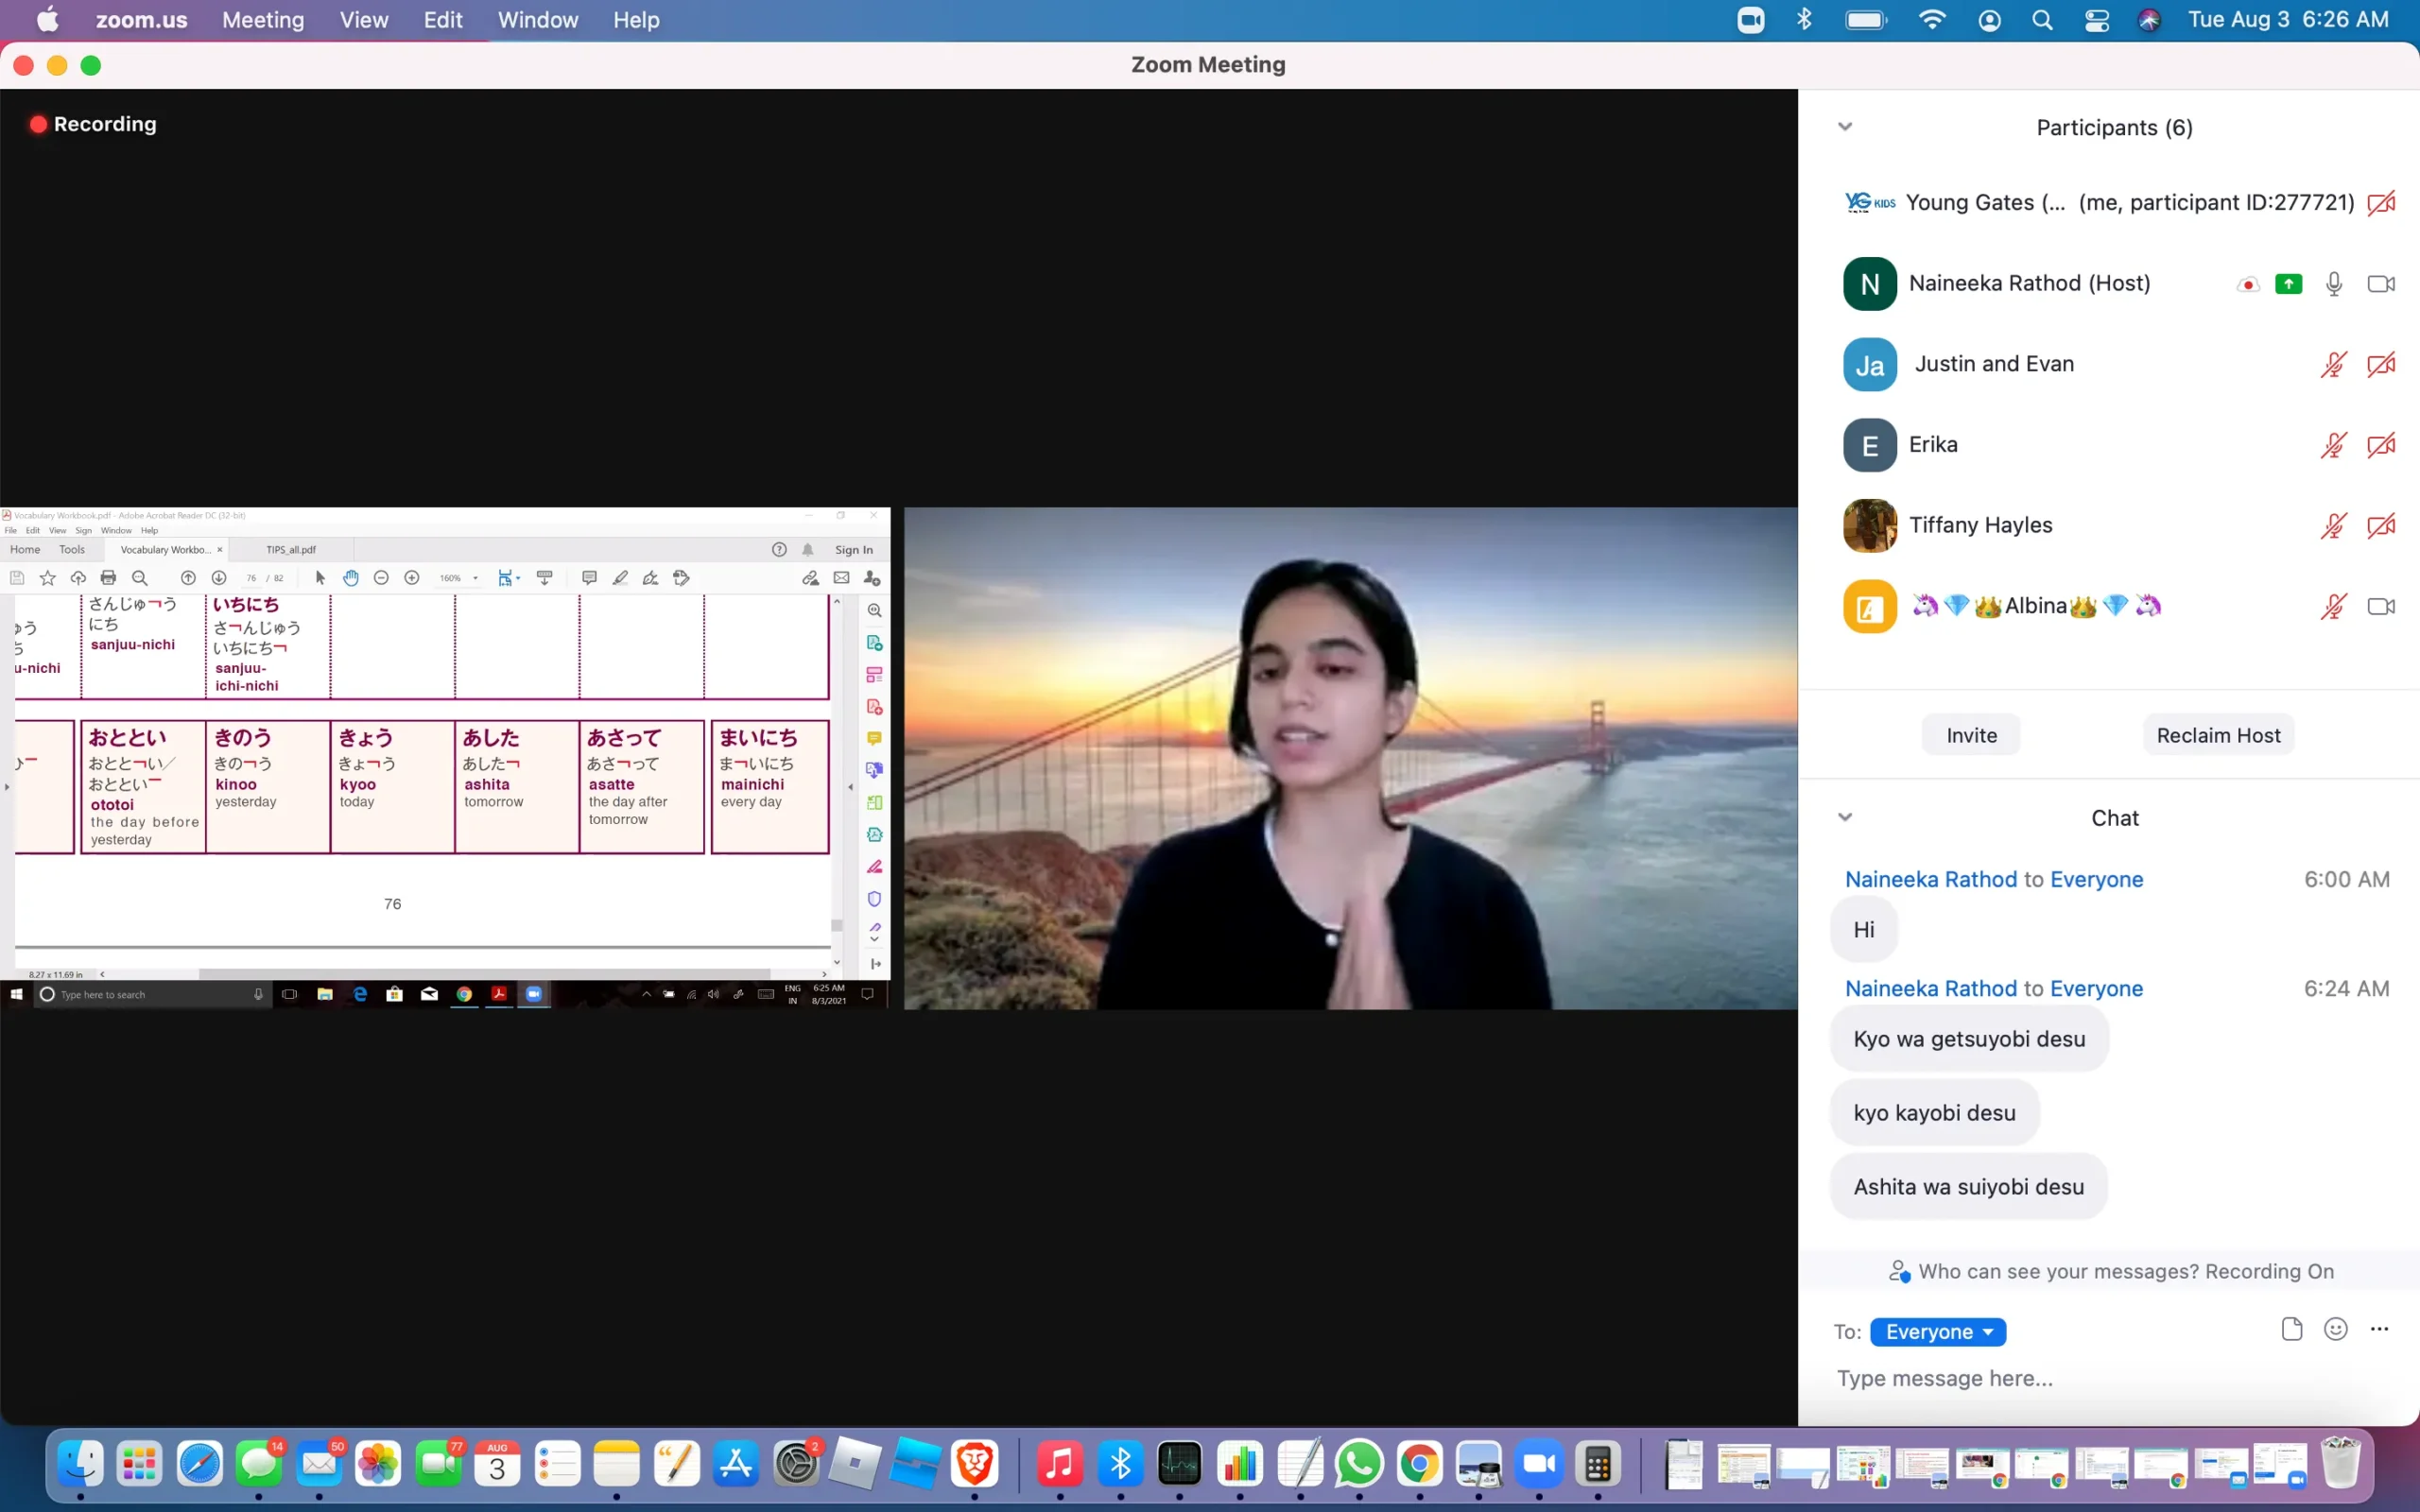This screenshot has width=2420, height=1512.
Task: Click the Invite button
Action: pos(1971,736)
